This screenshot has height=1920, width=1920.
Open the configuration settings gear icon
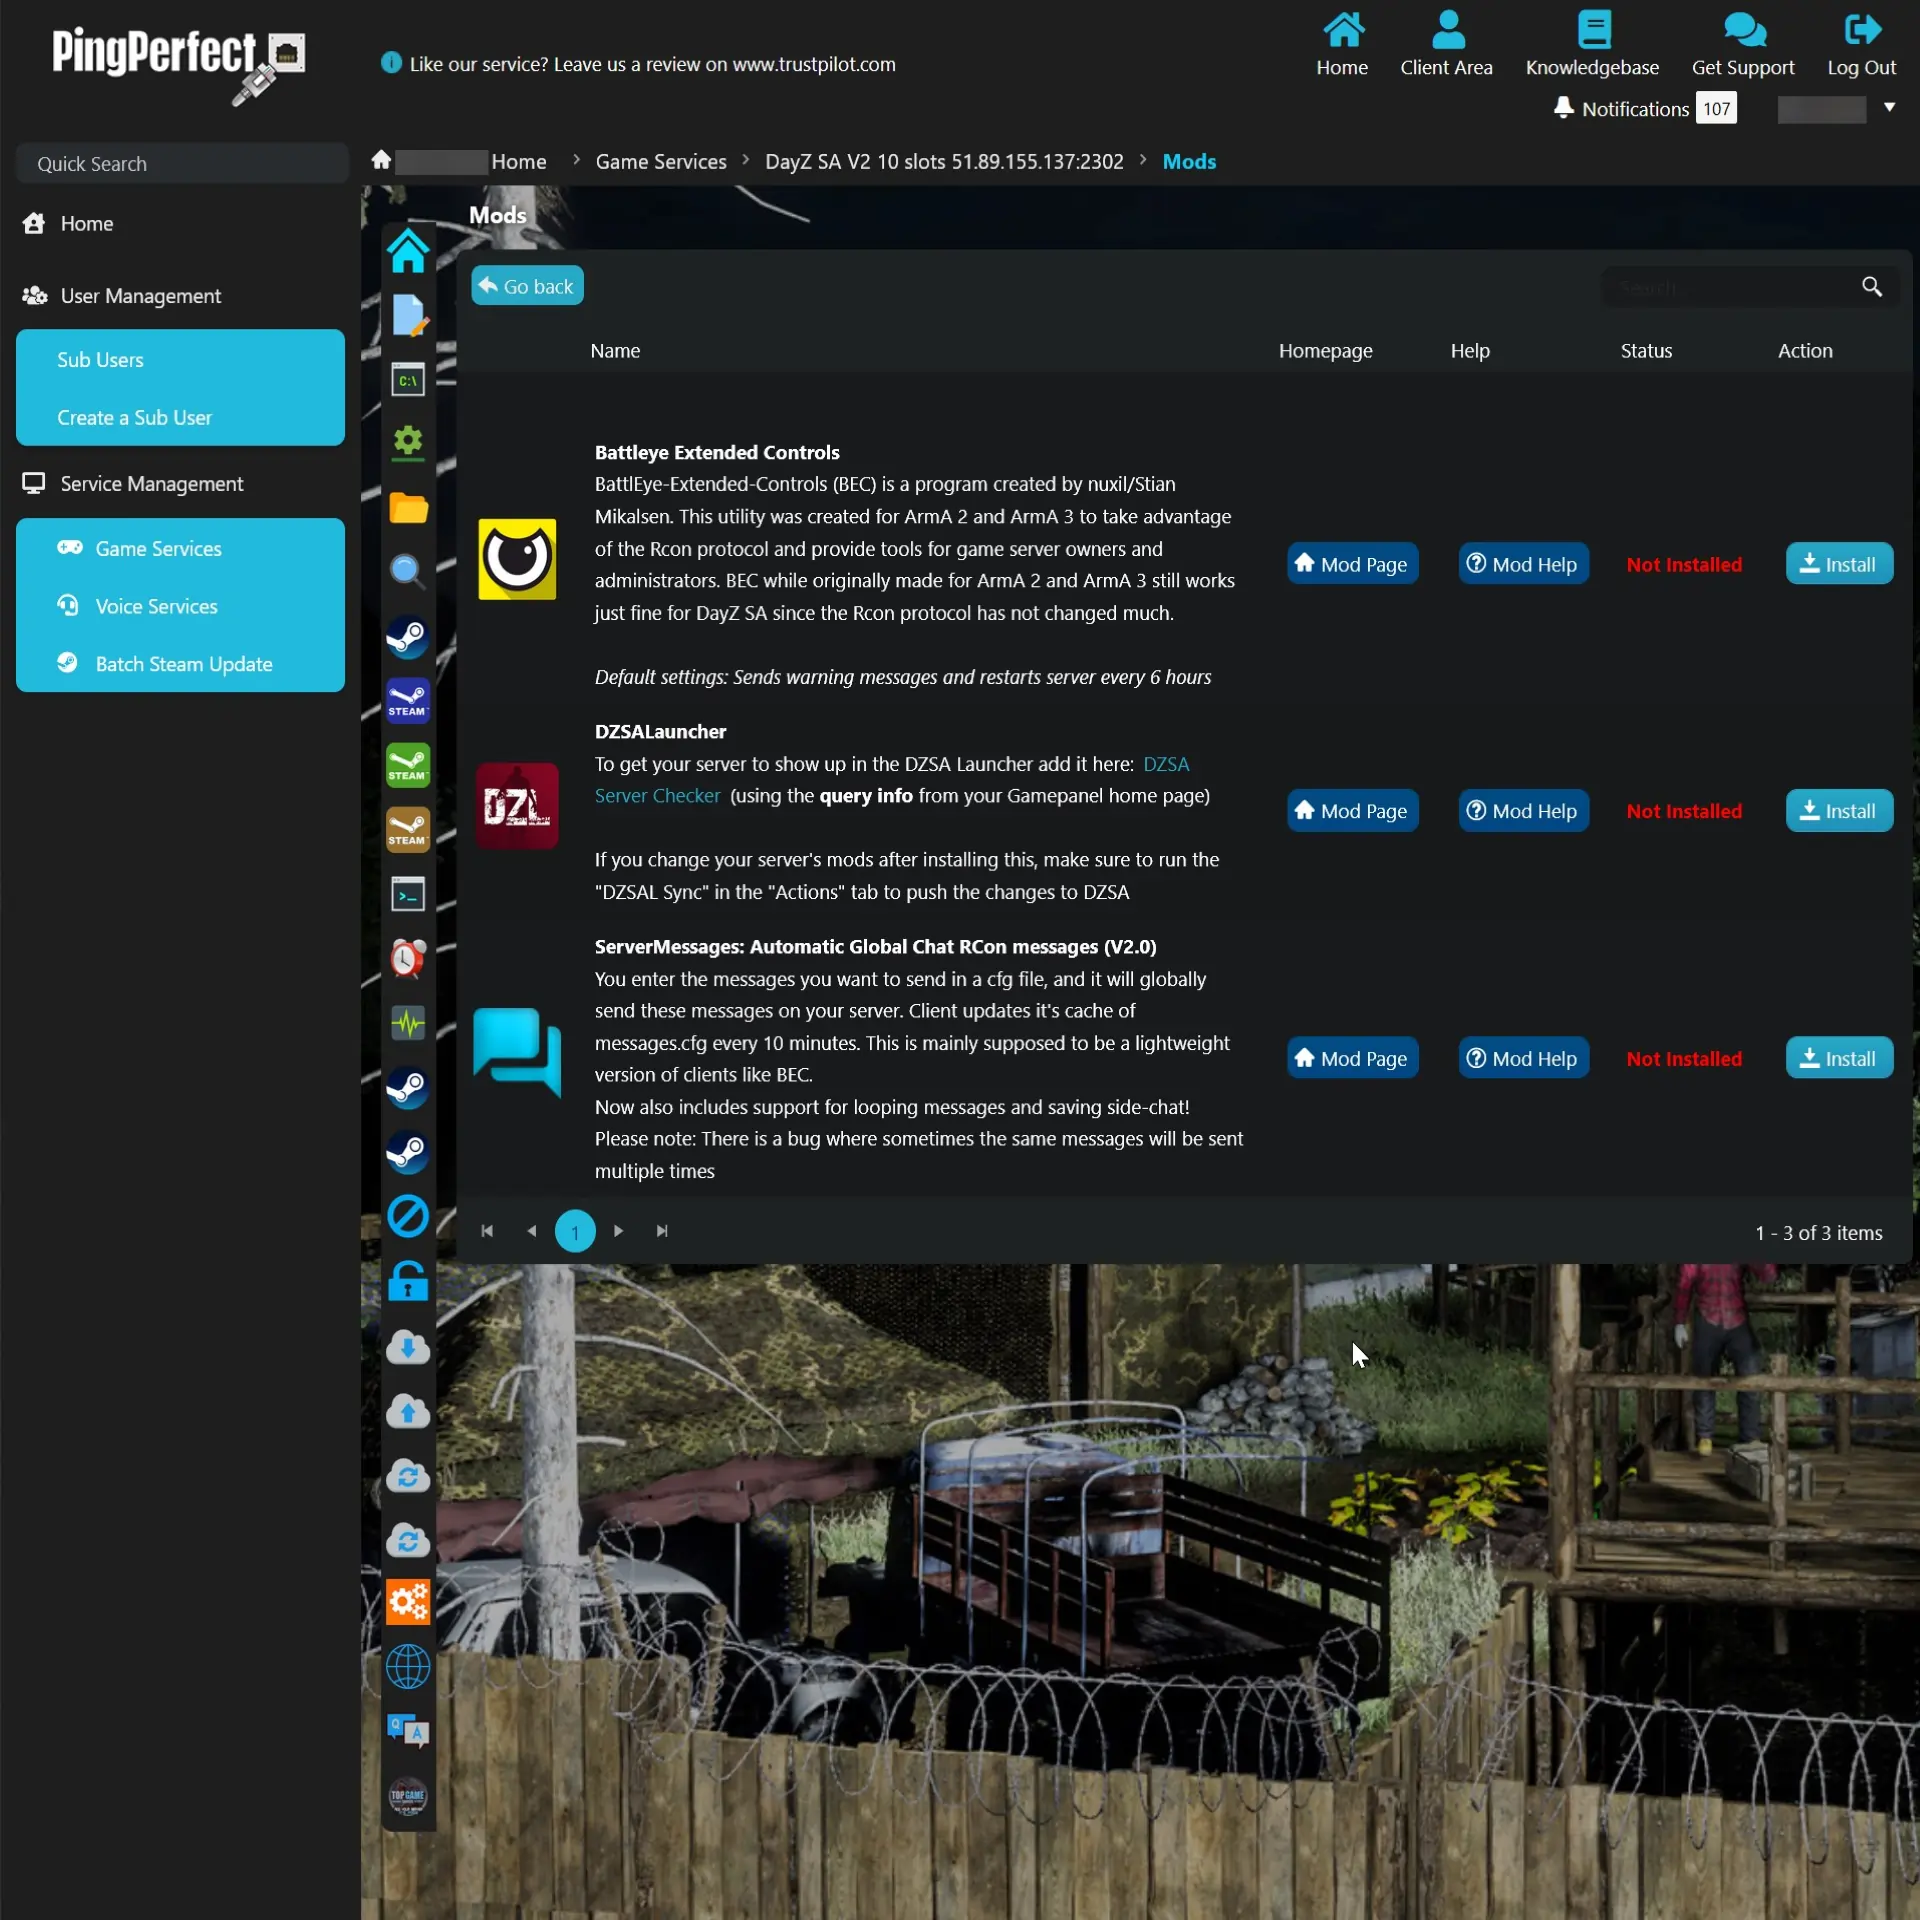point(408,443)
